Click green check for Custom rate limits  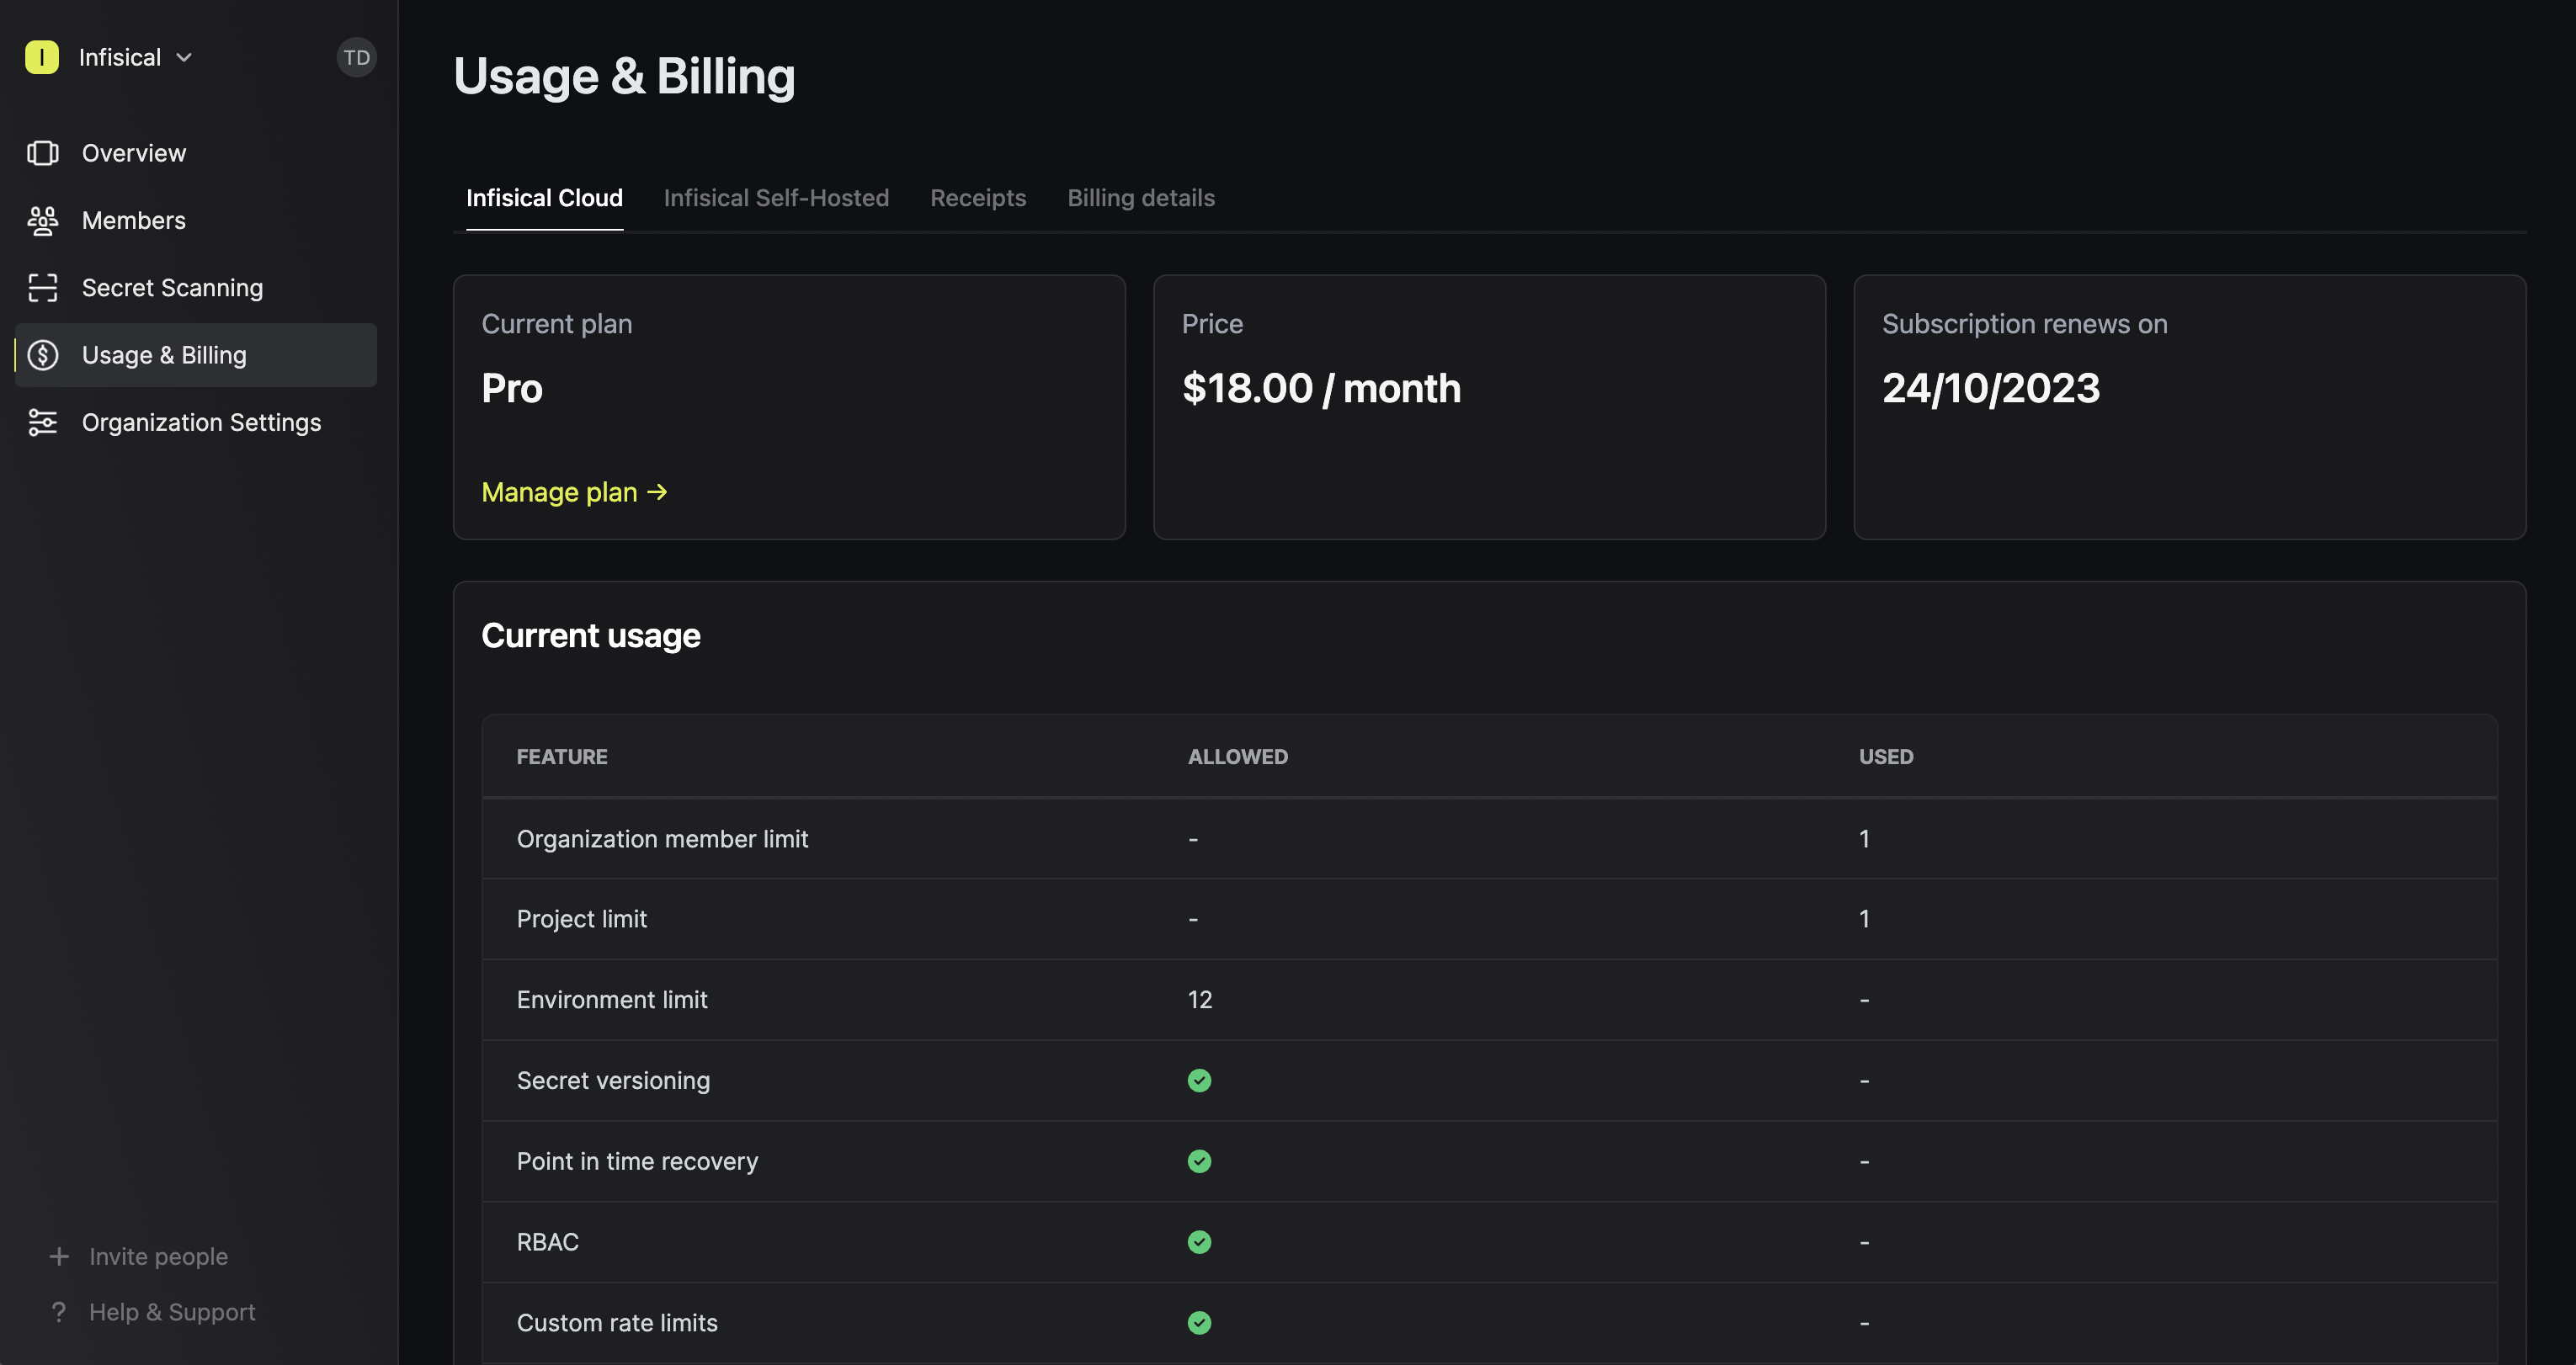click(x=1199, y=1323)
